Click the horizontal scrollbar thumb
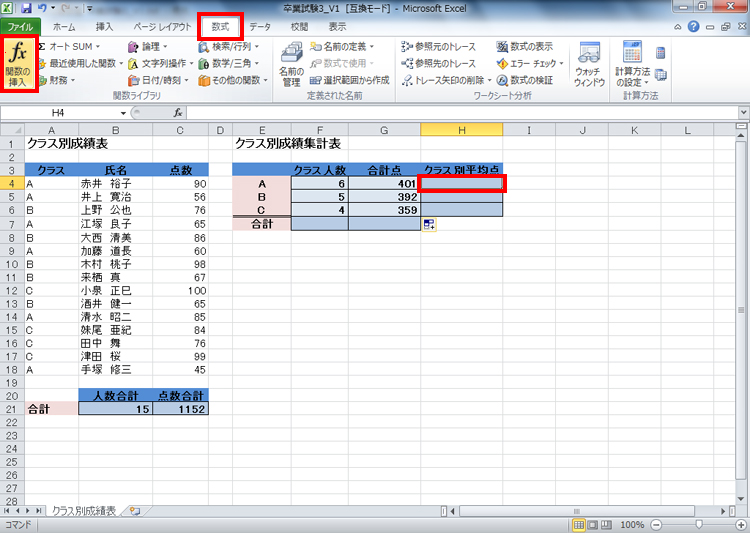The width and height of the screenshot is (750, 533). tap(577, 511)
